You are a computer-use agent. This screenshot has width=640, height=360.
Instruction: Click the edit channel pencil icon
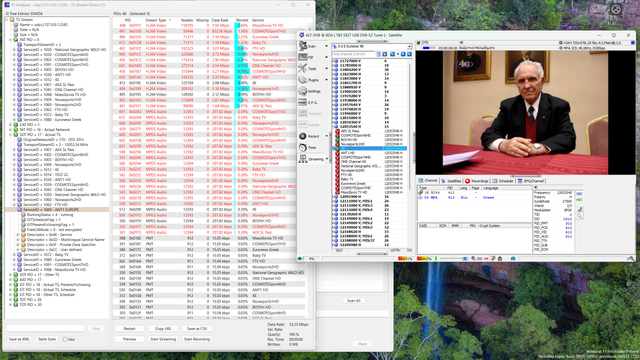pos(580,209)
